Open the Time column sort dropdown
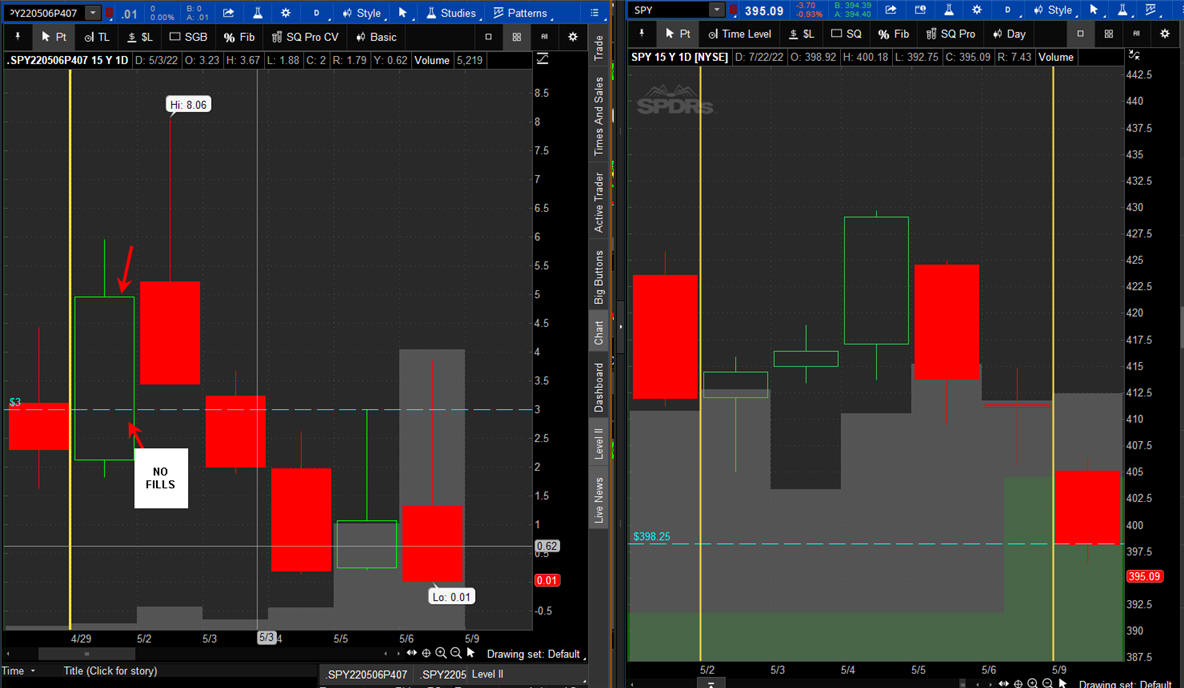1184x688 pixels. (x=32, y=671)
